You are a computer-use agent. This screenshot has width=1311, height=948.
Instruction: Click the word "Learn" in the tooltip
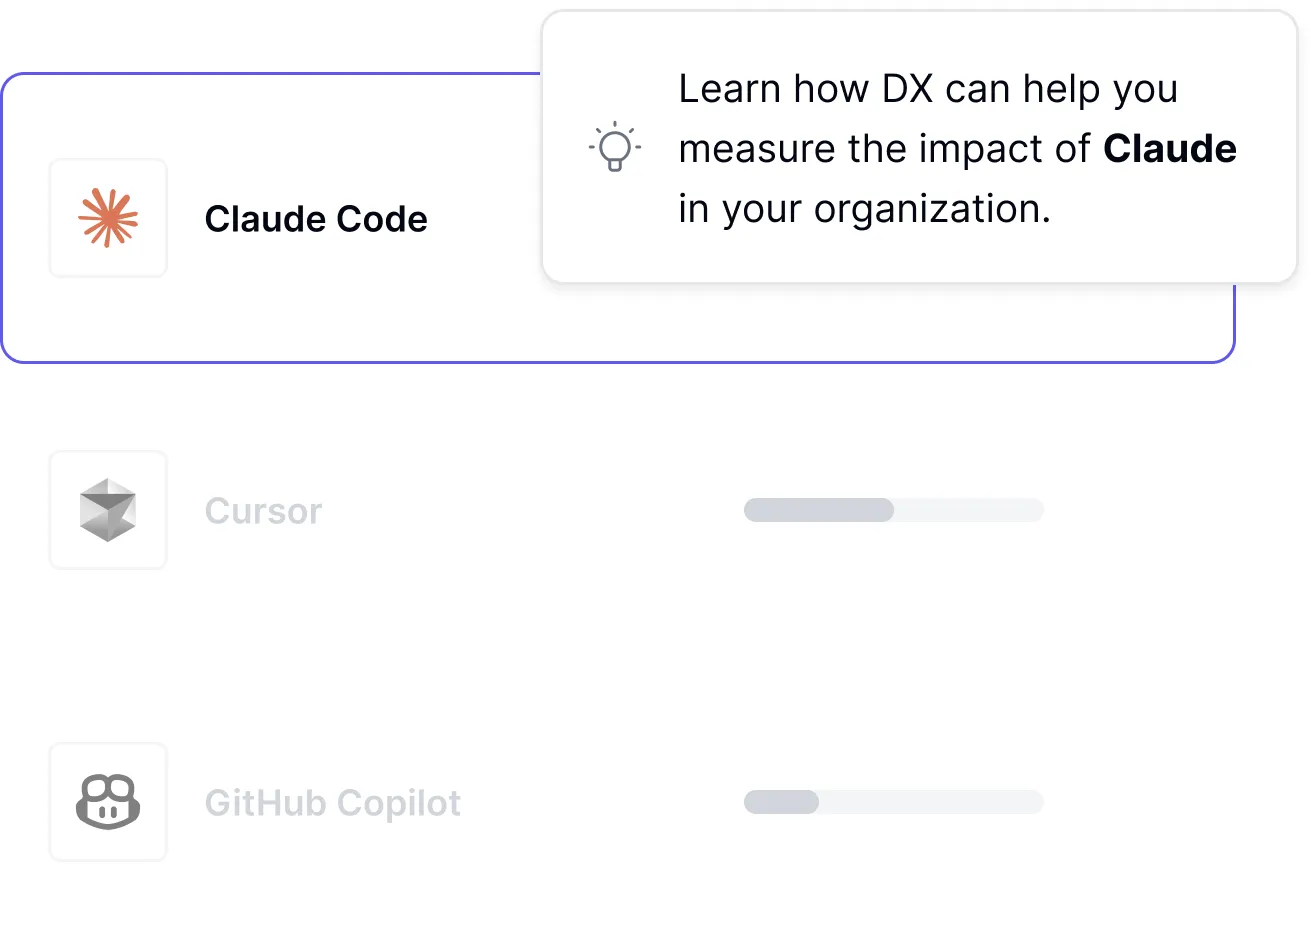729,89
